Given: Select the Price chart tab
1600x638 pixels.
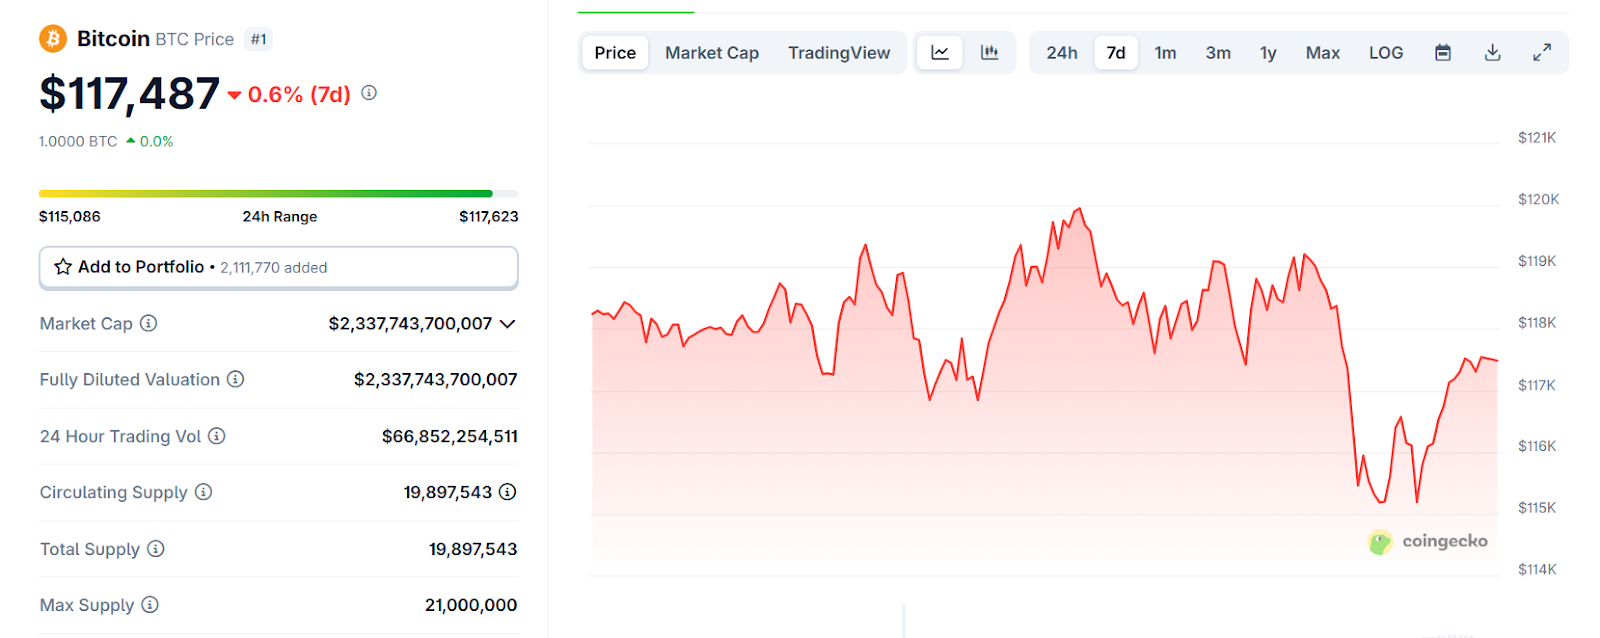Looking at the screenshot, I should [615, 53].
